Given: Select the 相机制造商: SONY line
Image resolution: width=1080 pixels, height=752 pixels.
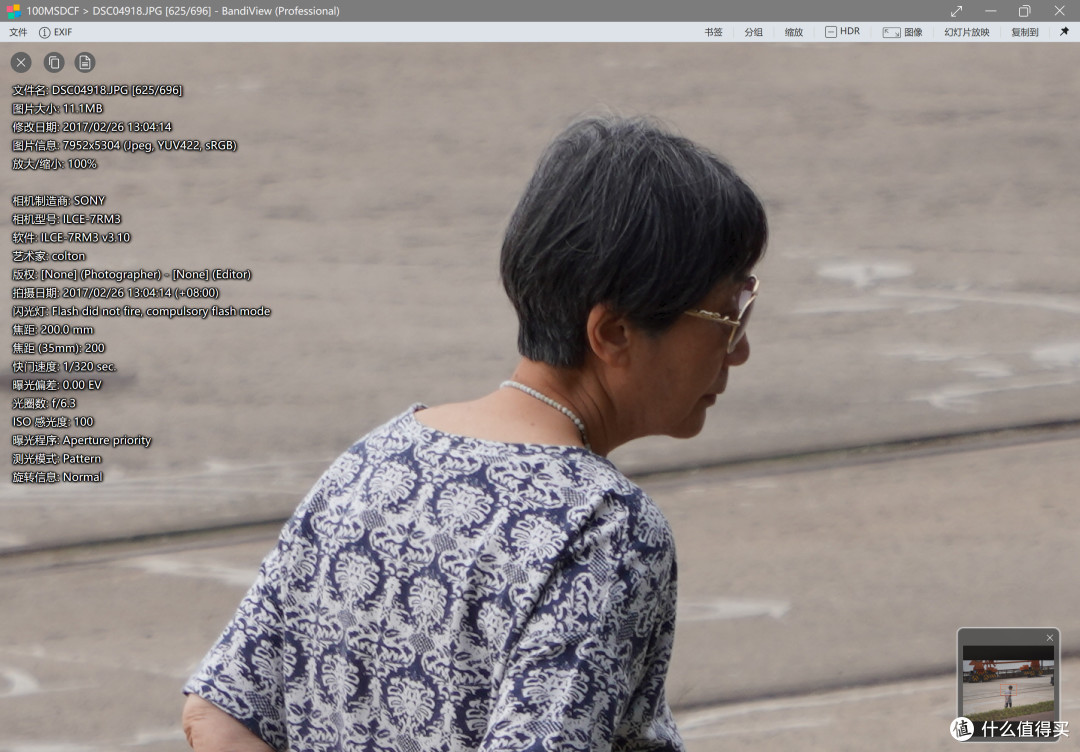Looking at the screenshot, I should tap(59, 200).
